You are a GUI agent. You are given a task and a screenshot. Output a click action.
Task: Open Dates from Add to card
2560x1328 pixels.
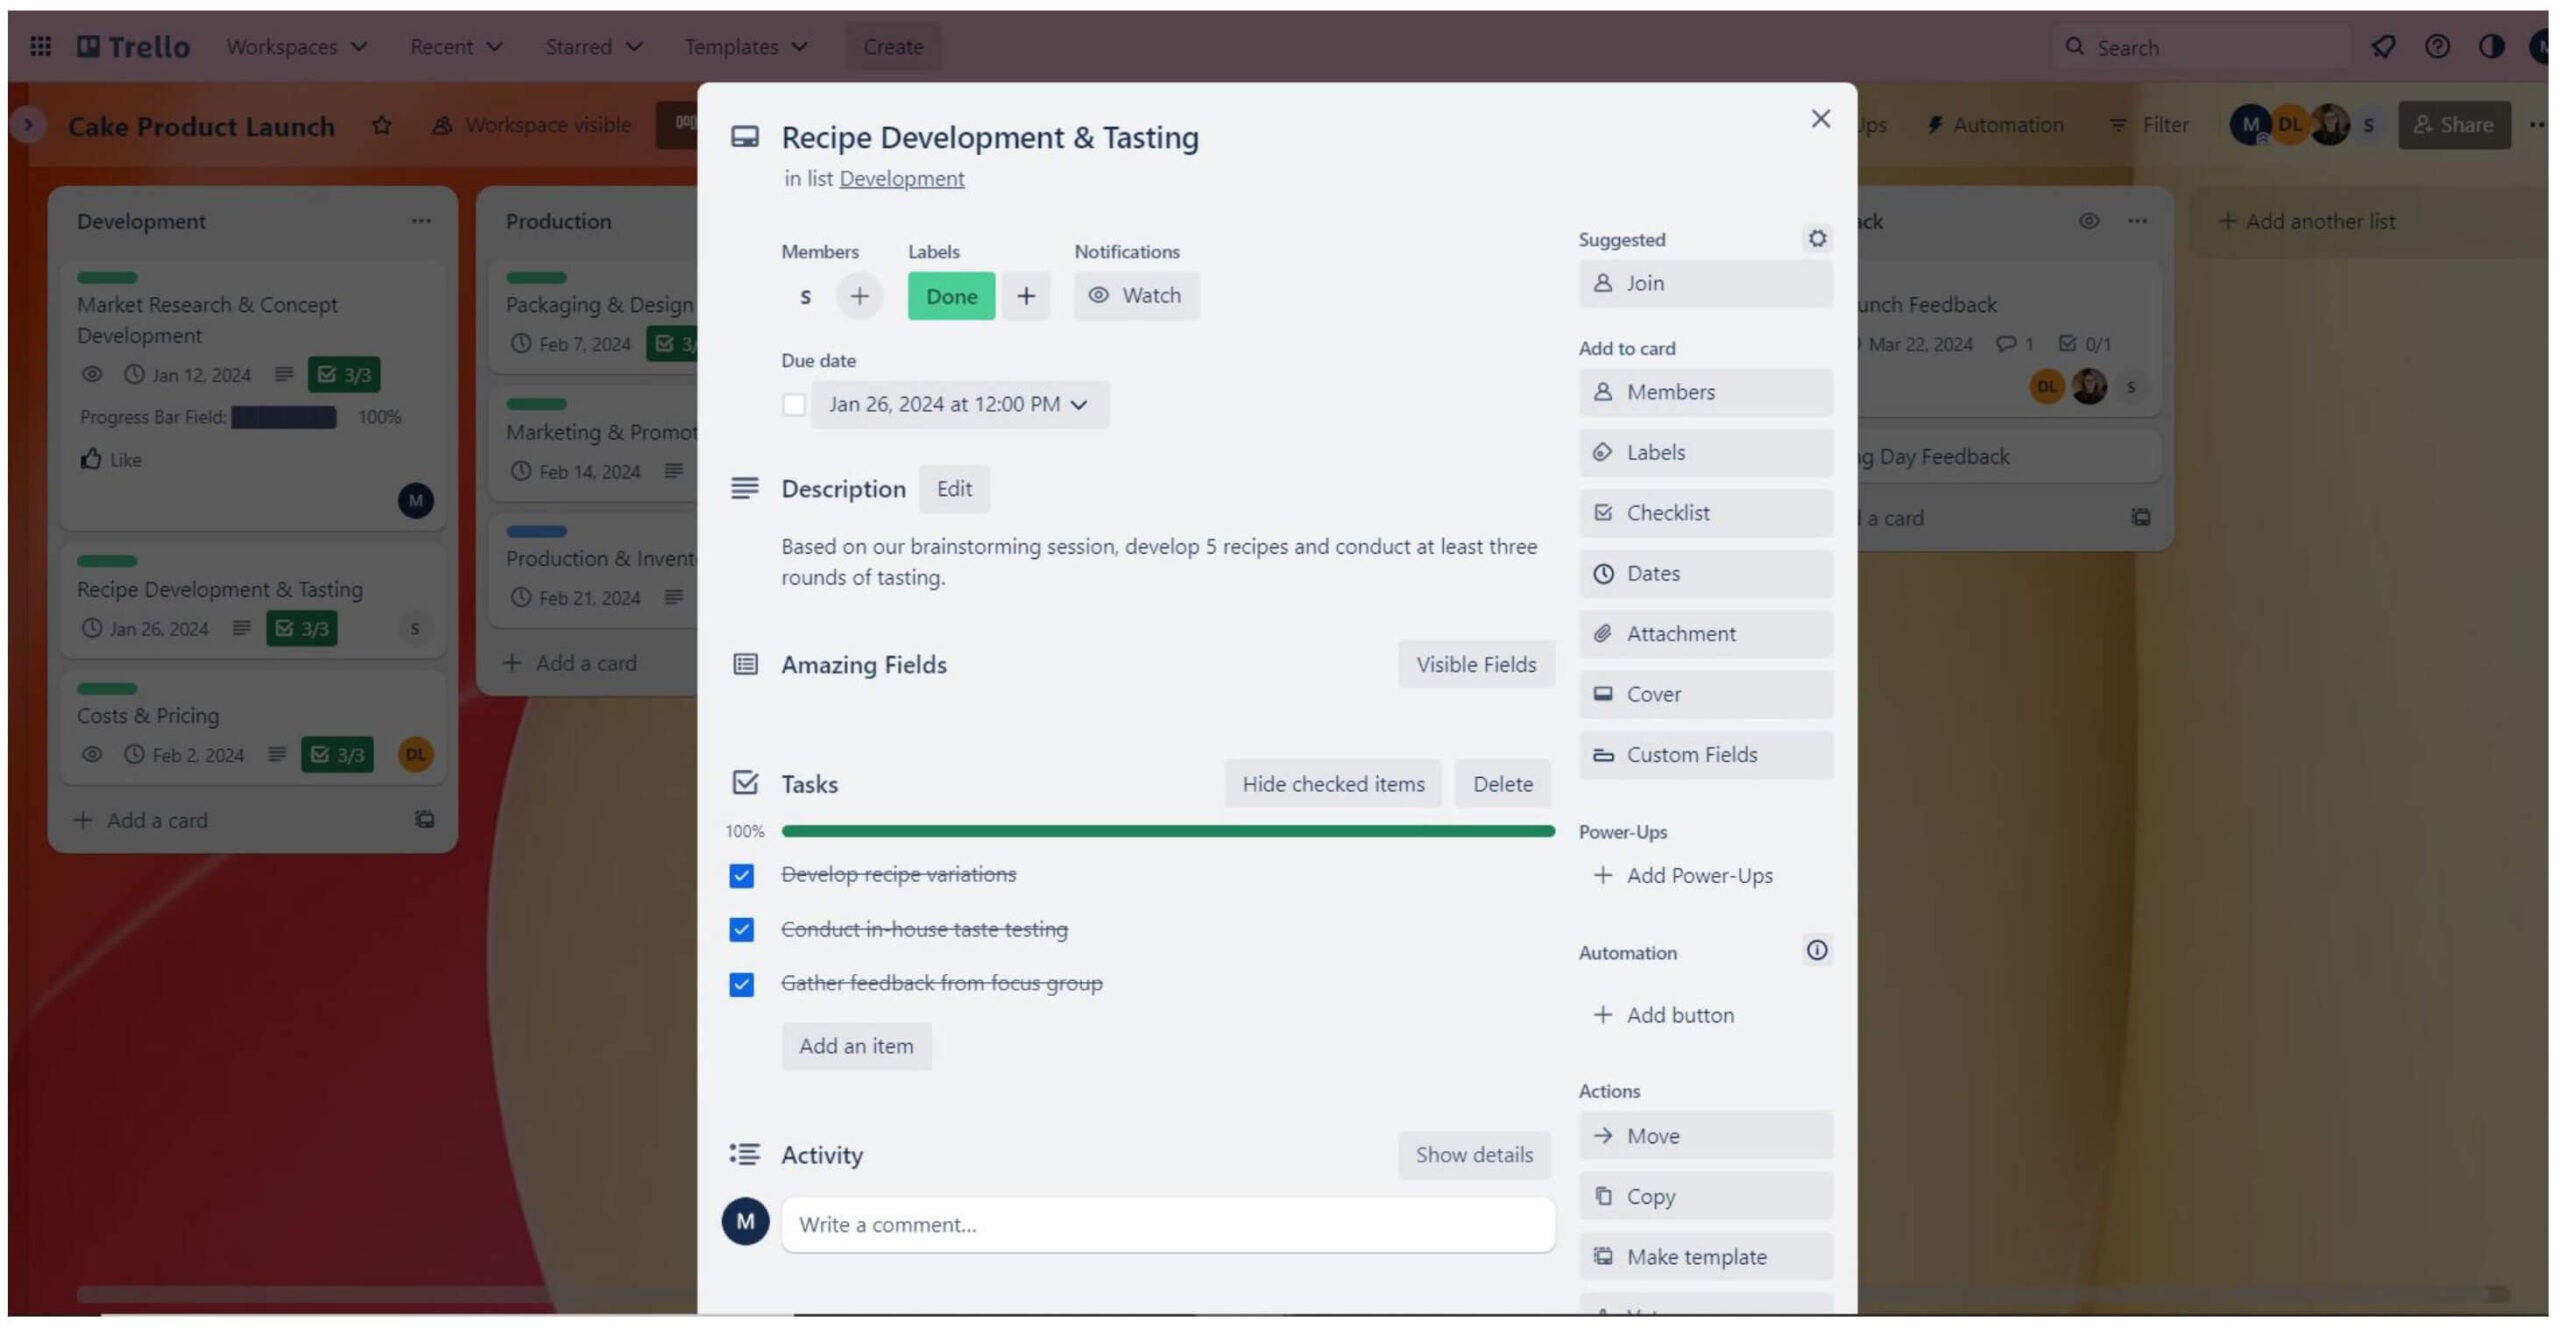(x=1705, y=573)
